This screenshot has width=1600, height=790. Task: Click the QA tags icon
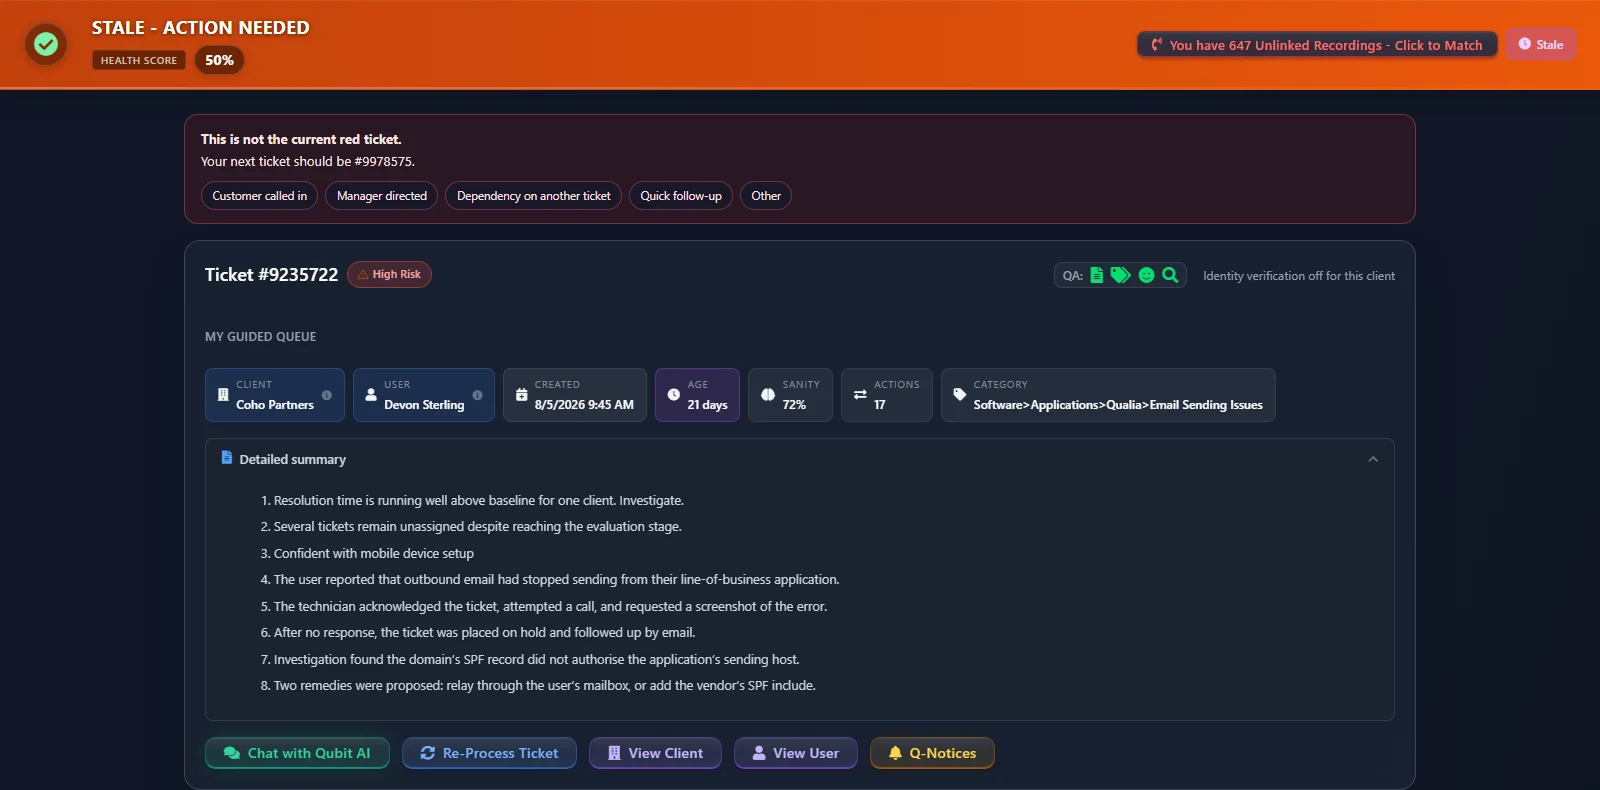point(1121,275)
